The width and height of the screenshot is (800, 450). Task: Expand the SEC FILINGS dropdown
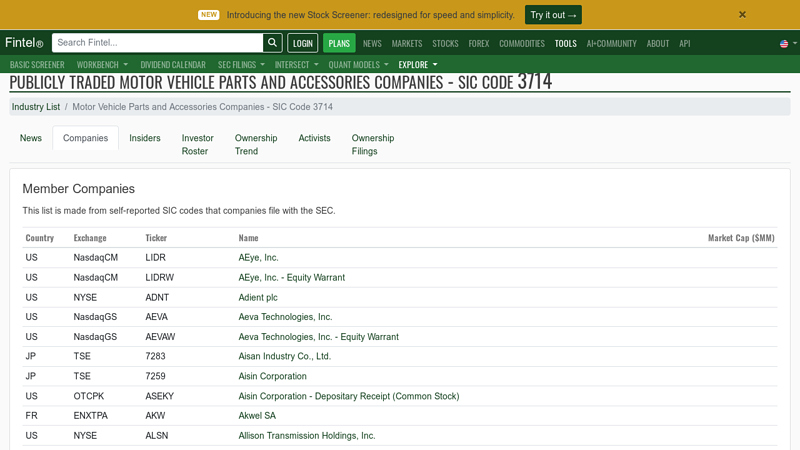pyautogui.click(x=241, y=65)
